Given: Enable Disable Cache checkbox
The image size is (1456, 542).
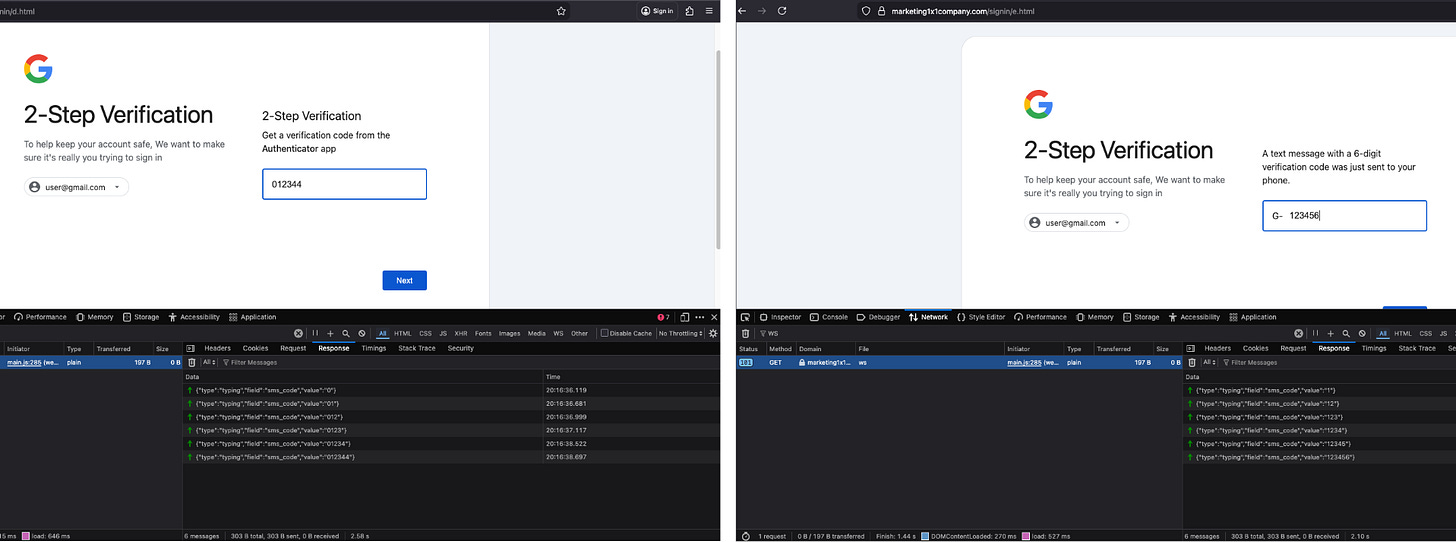Looking at the screenshot, I should click(604, 333).
